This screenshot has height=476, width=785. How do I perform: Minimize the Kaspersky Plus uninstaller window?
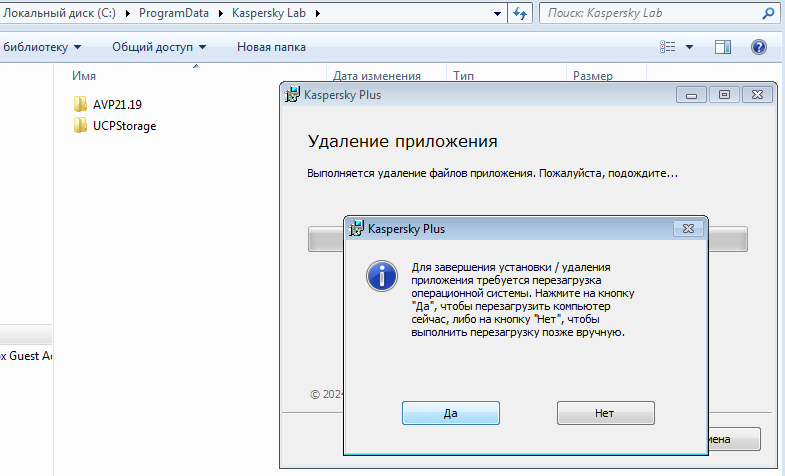pyautogui.click(x=691, y=95)
